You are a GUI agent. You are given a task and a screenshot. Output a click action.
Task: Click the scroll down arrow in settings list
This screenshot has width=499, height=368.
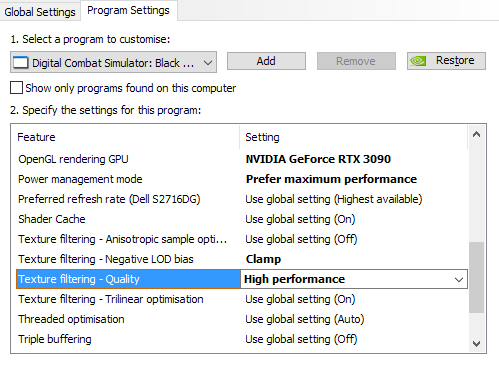click(477, 344)
